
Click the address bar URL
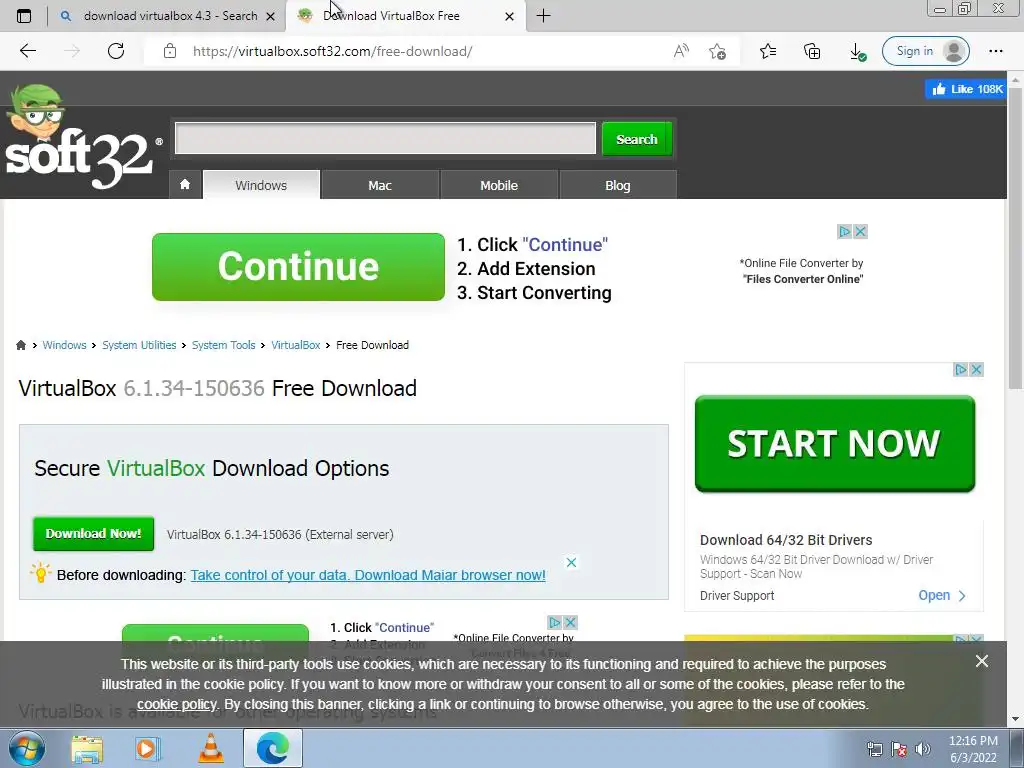click(332, 51)
